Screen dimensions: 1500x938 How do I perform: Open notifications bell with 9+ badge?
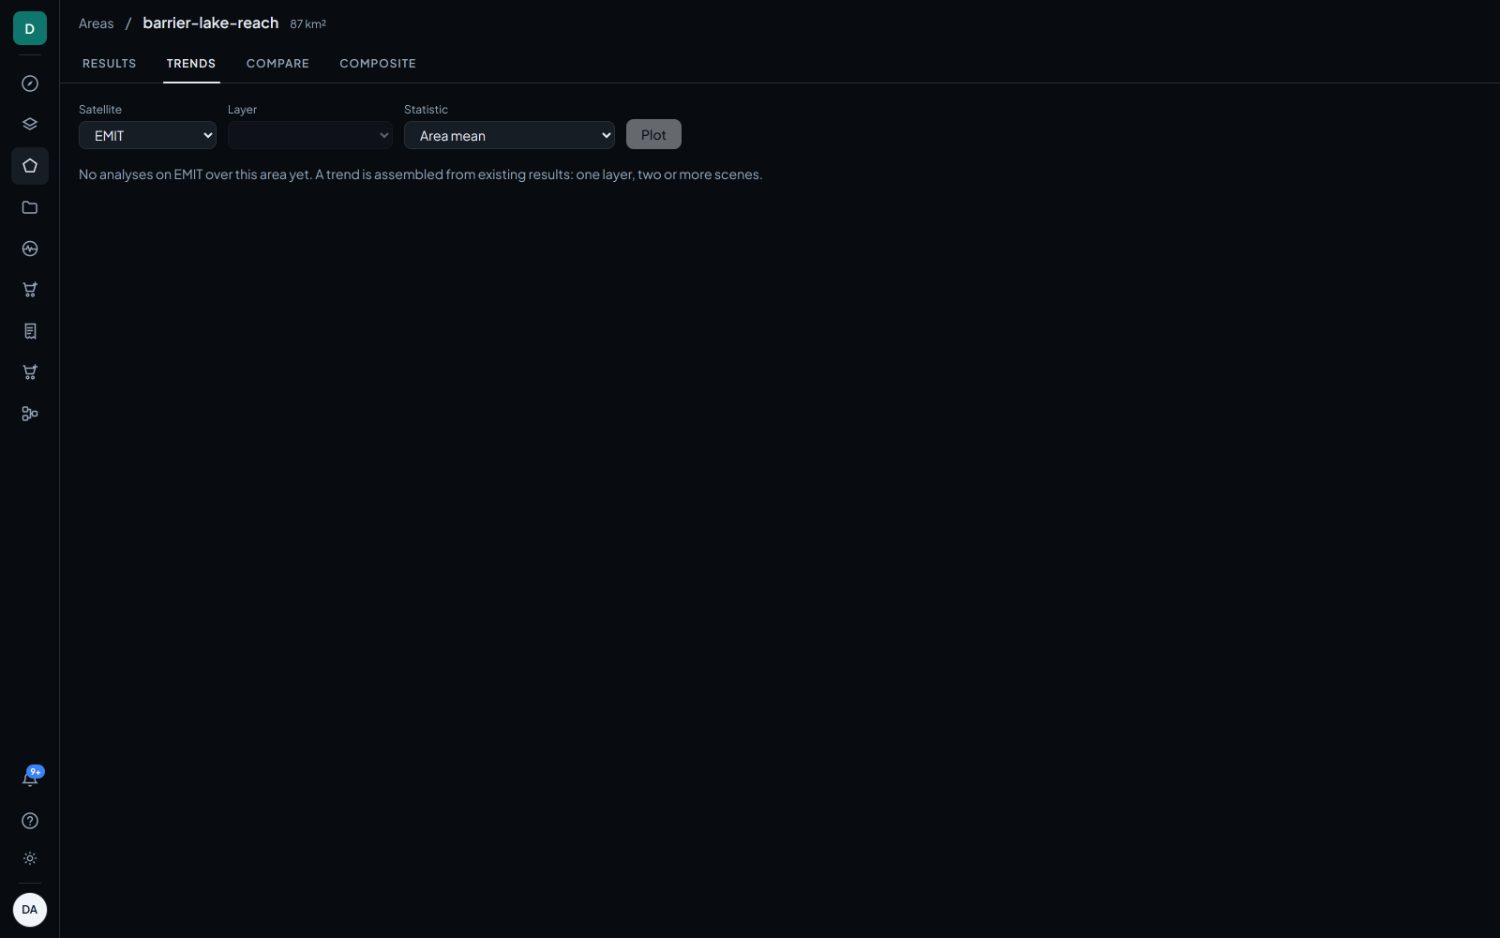tap(30, 778)
